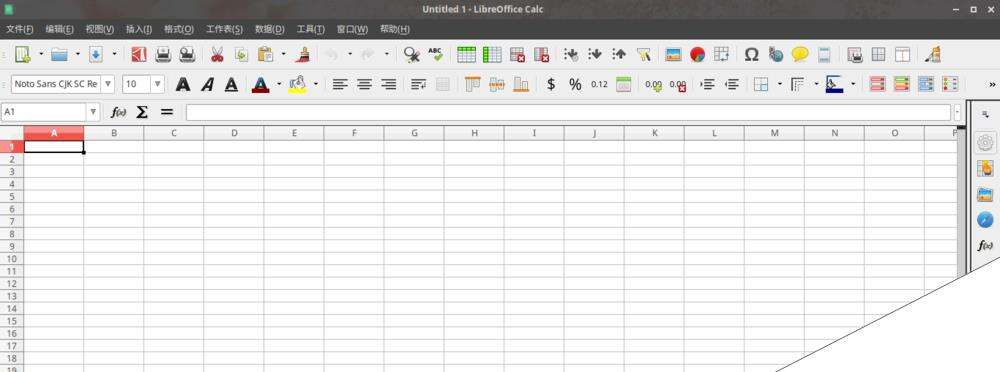Viewport: 1000px width, 372px height.
Task: Insert a comment with the yellow bubble
Action: (800, 55)
